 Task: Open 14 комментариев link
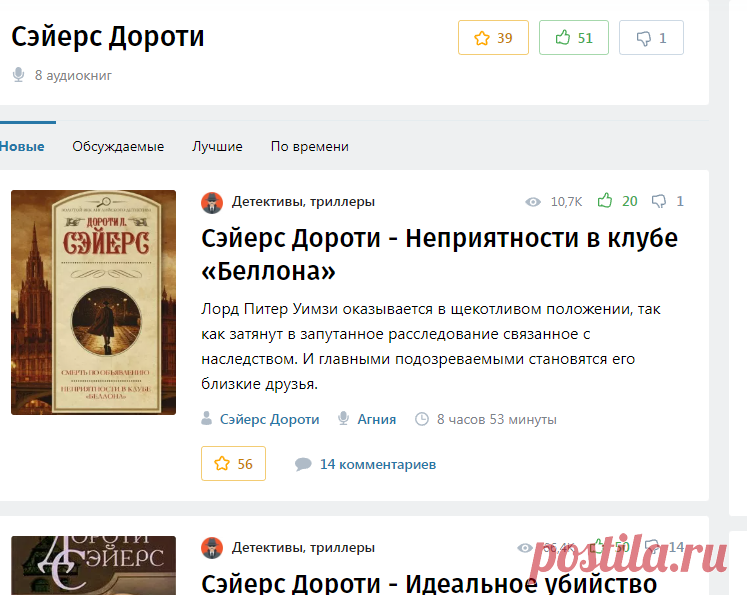click(378, 464)
